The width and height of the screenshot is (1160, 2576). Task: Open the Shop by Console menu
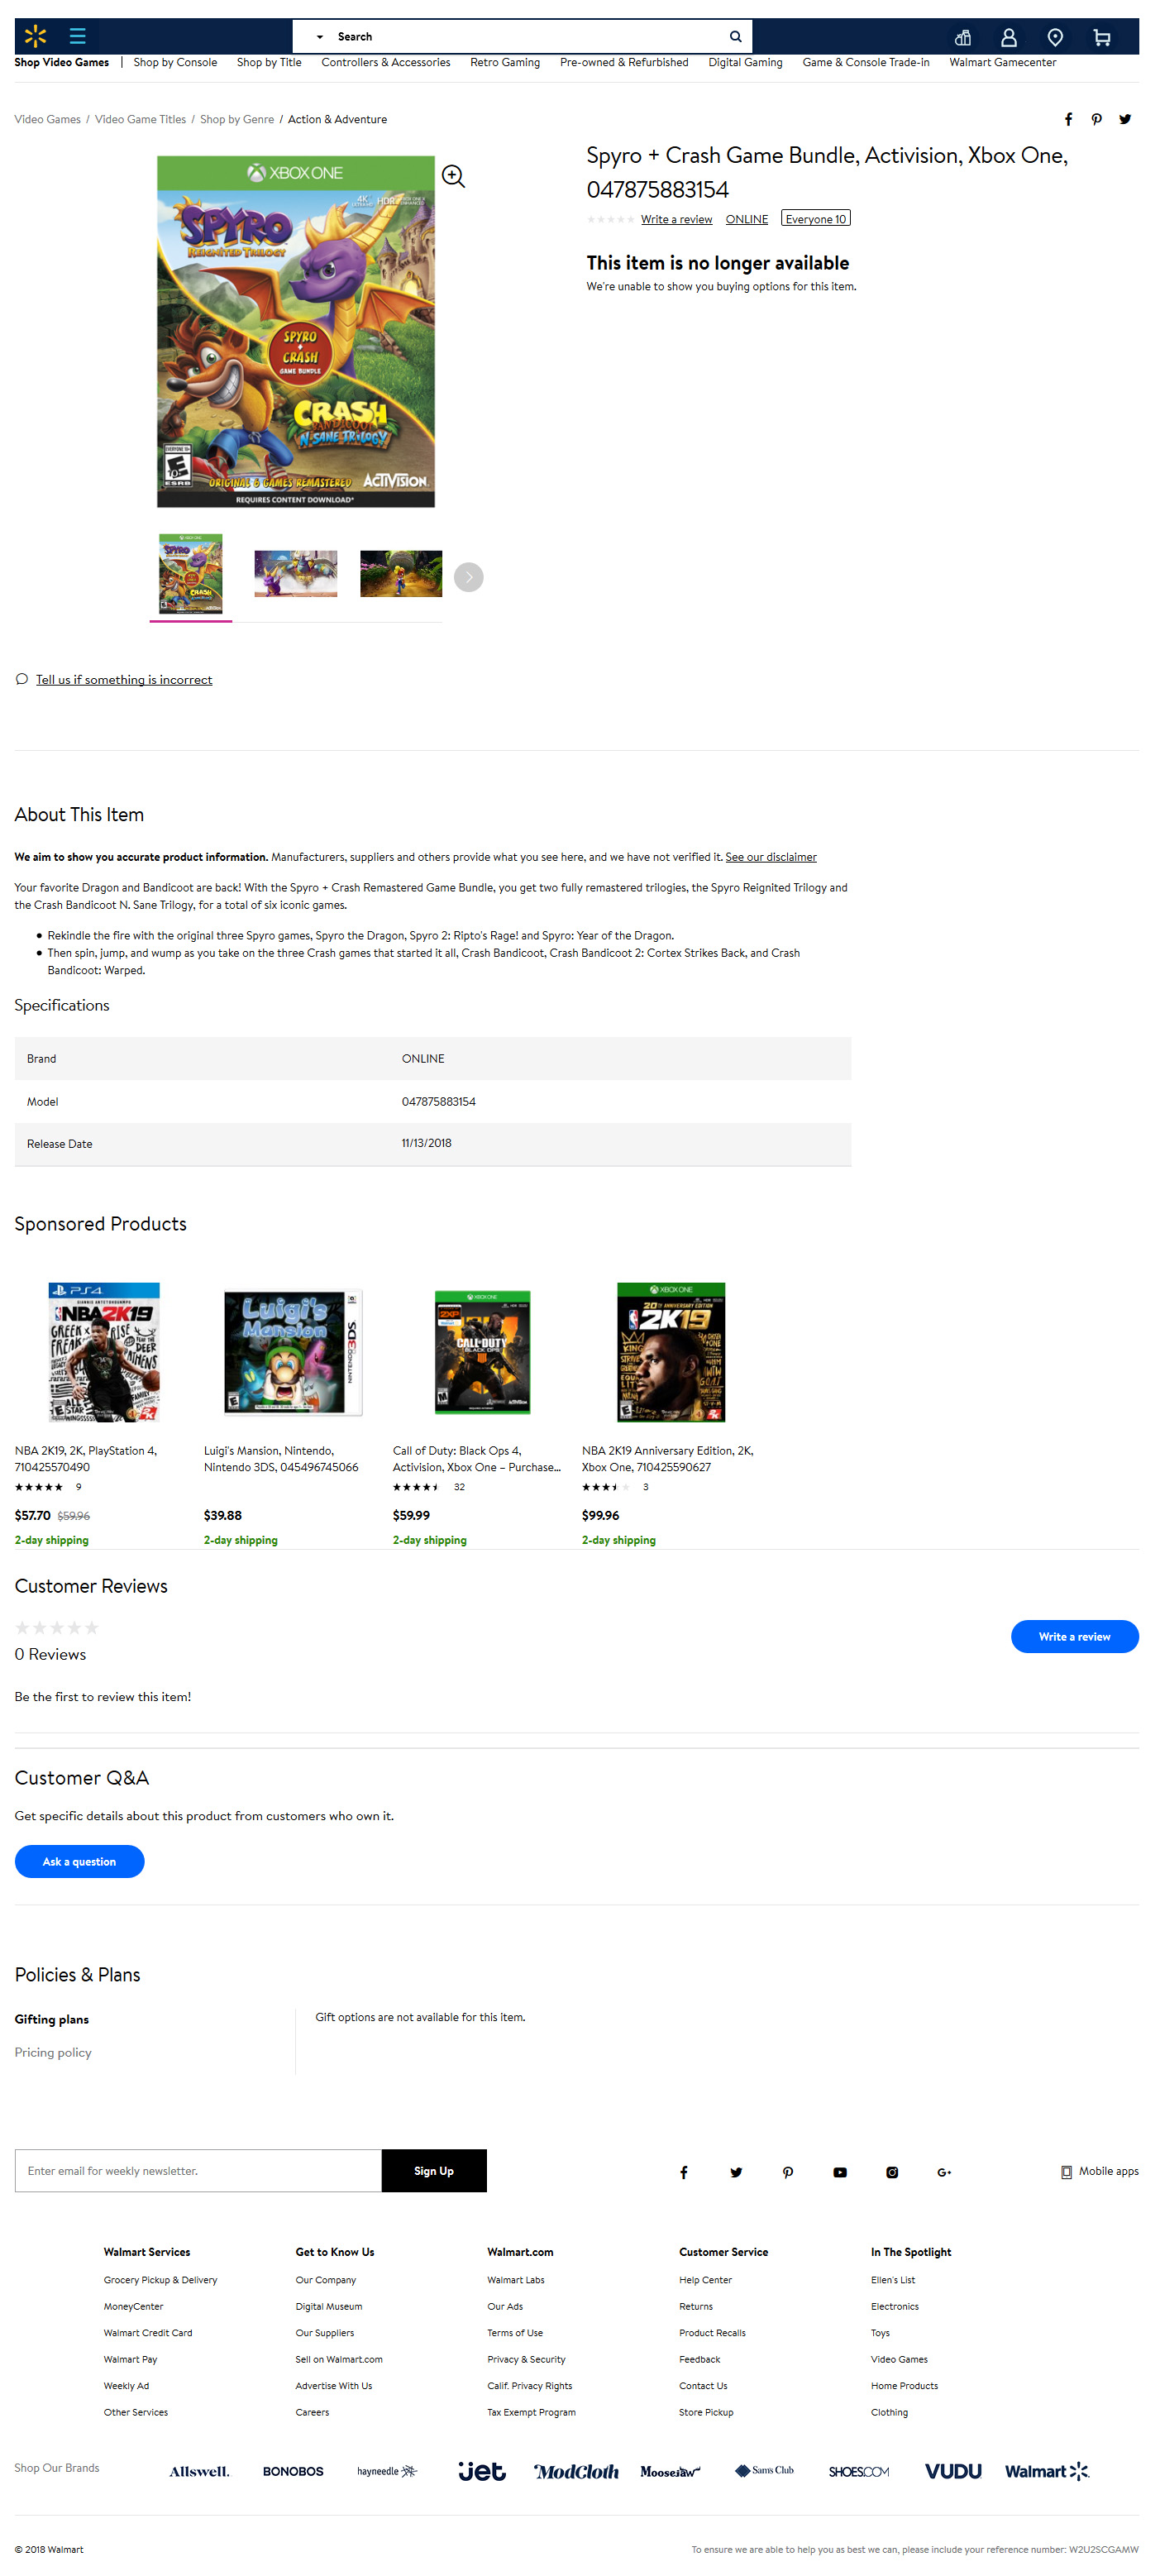click(x=175, y=62)
